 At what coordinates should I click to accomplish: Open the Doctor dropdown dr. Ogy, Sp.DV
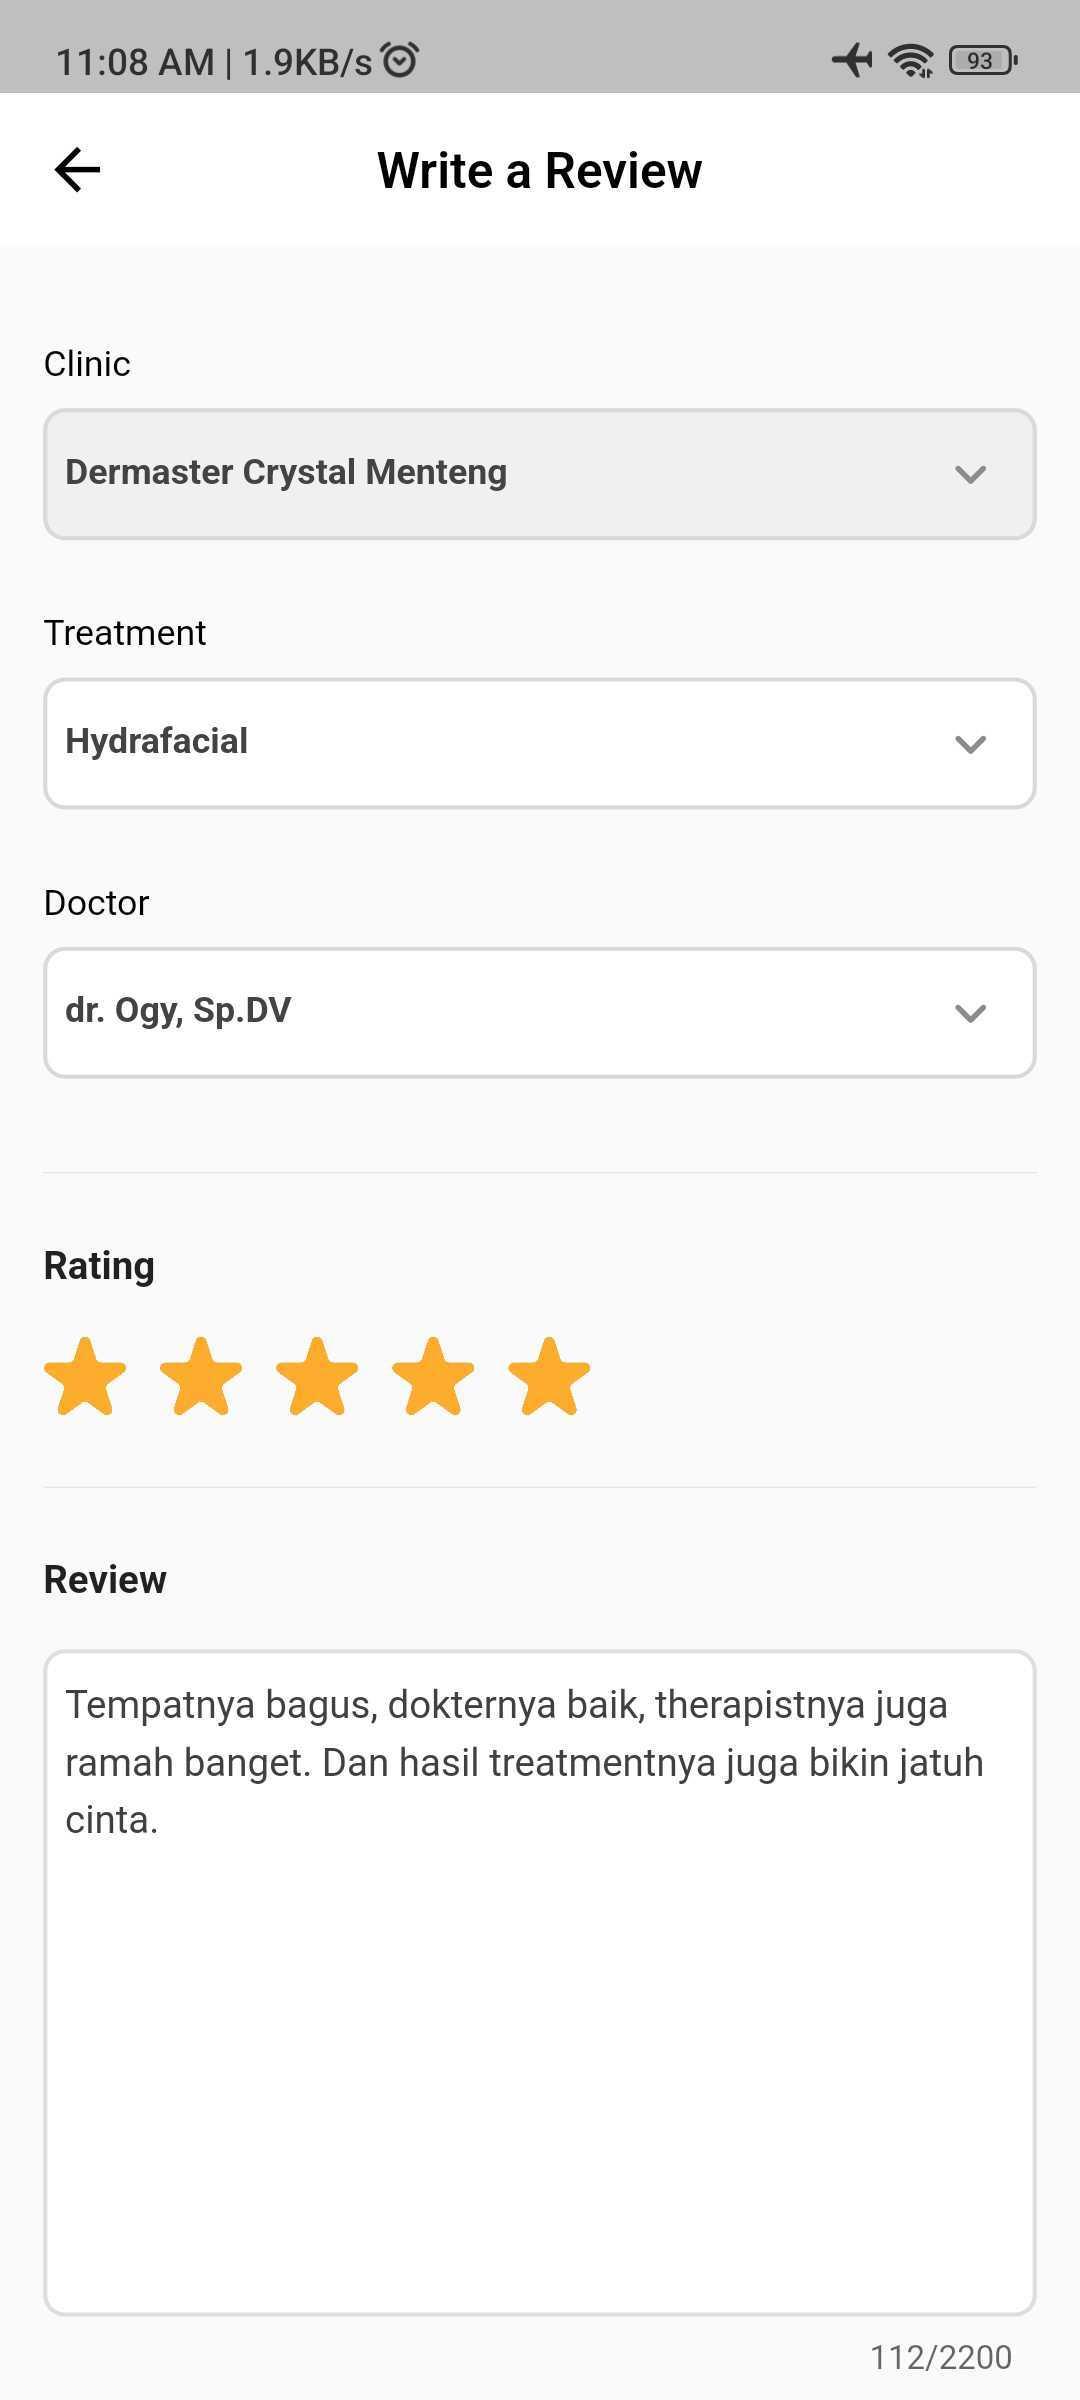[x=540, y=1013]
